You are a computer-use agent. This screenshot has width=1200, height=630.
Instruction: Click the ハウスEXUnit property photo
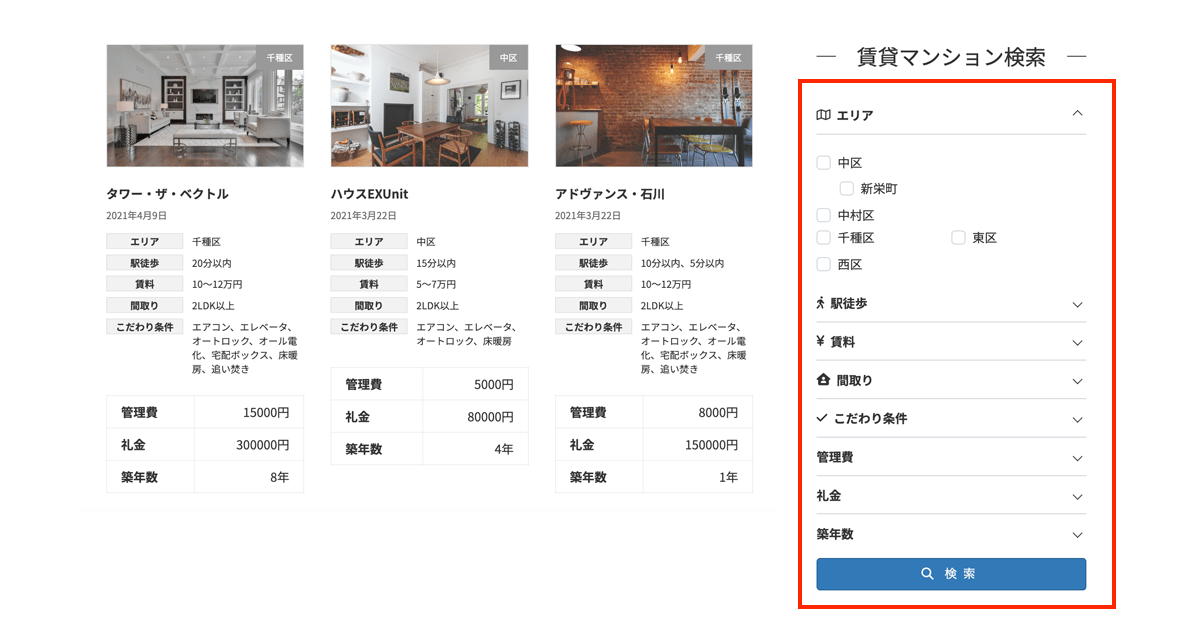pos(428,104)
